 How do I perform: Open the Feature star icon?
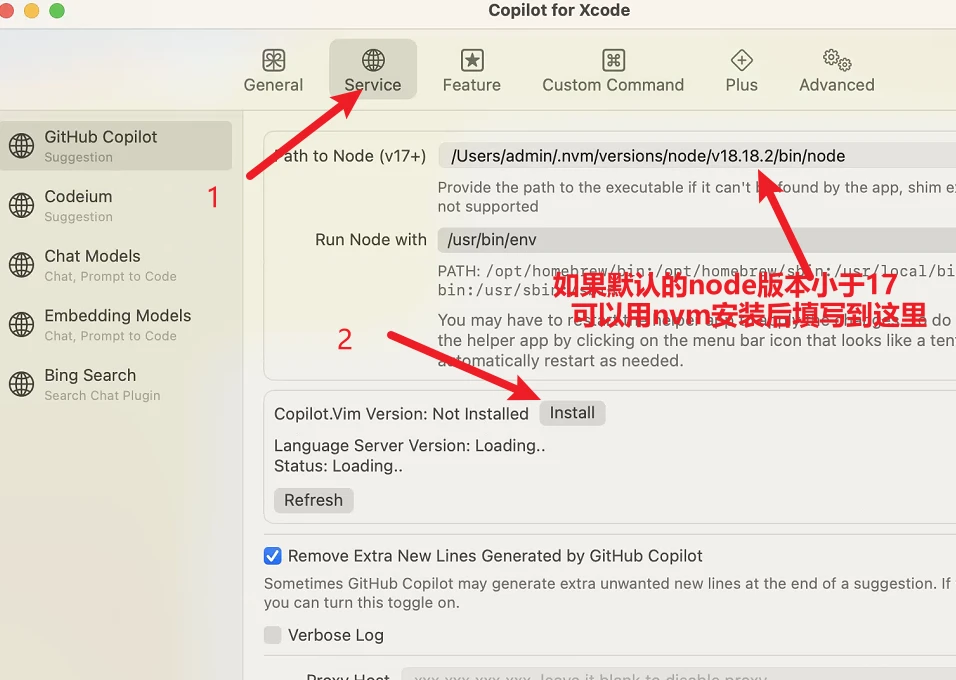(472, 60)
